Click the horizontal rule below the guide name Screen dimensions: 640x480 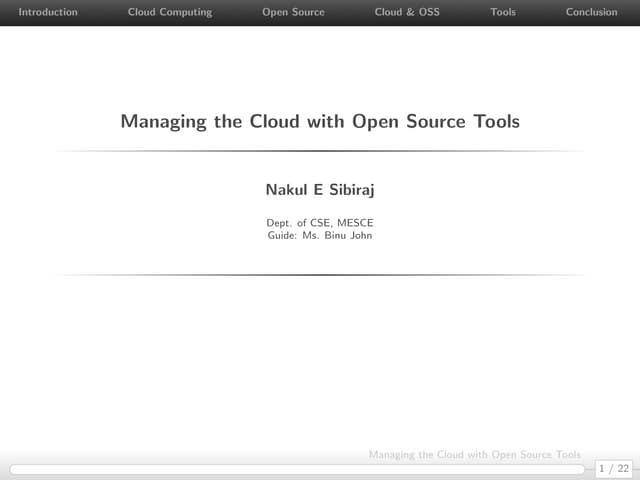click(320, 275)
